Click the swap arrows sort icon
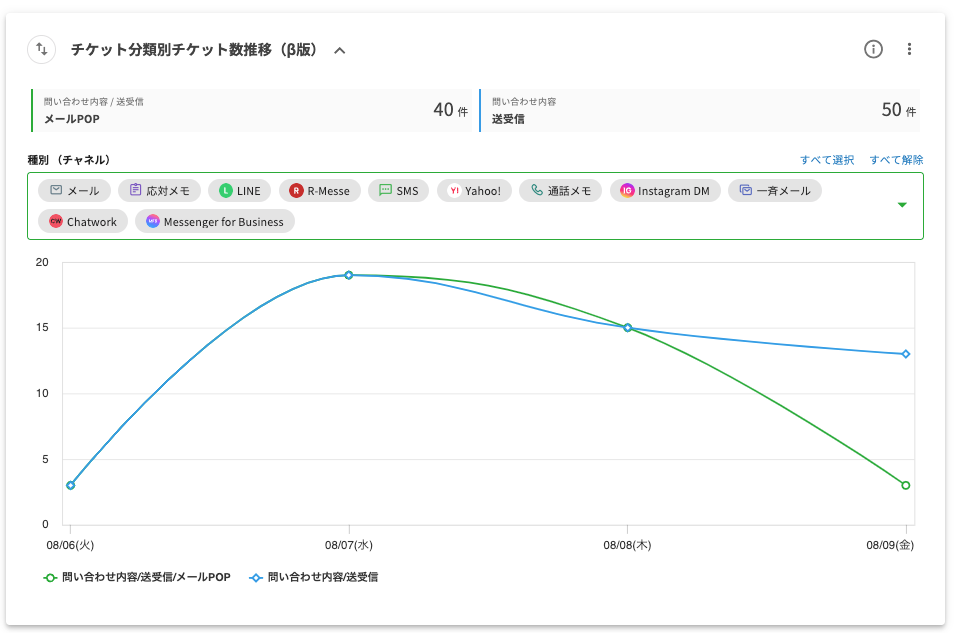This screenshot has height=633, width=955. pyautogui.click(x=41, y=49)
